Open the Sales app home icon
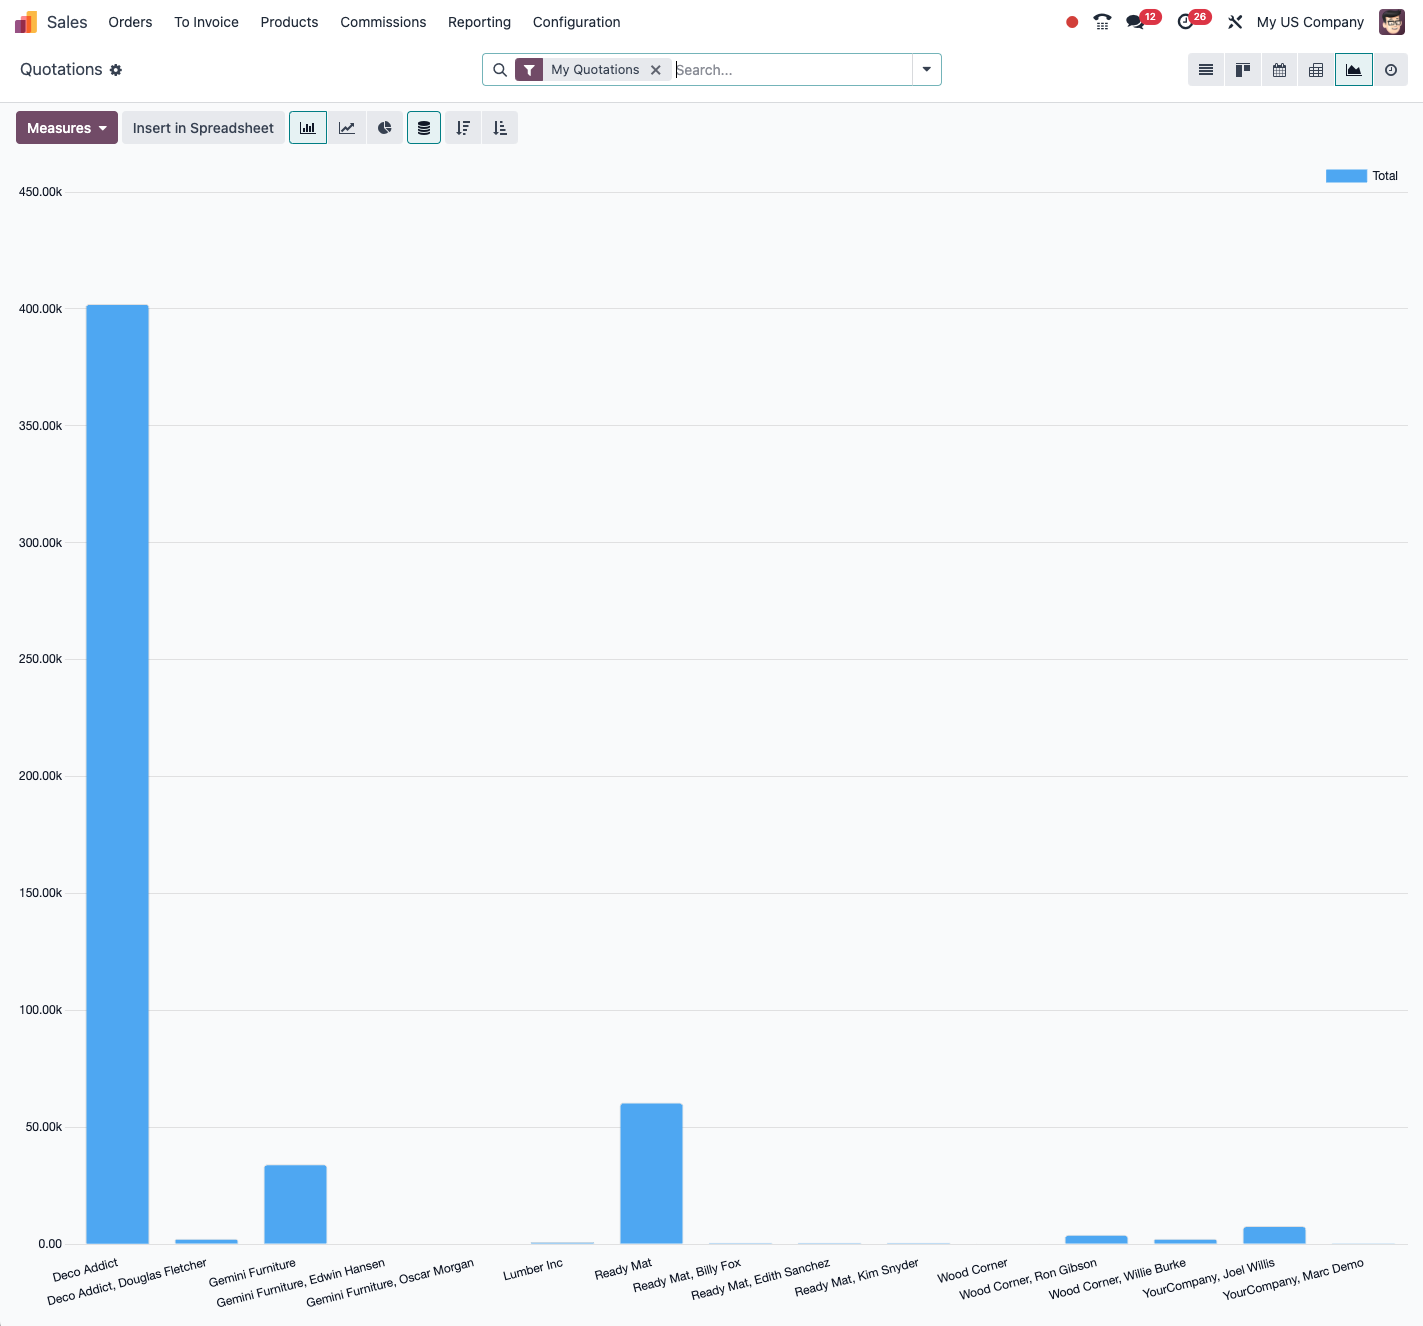Screen dimensions: 1423x1326 pyautogui.click(x=26, y=22)
